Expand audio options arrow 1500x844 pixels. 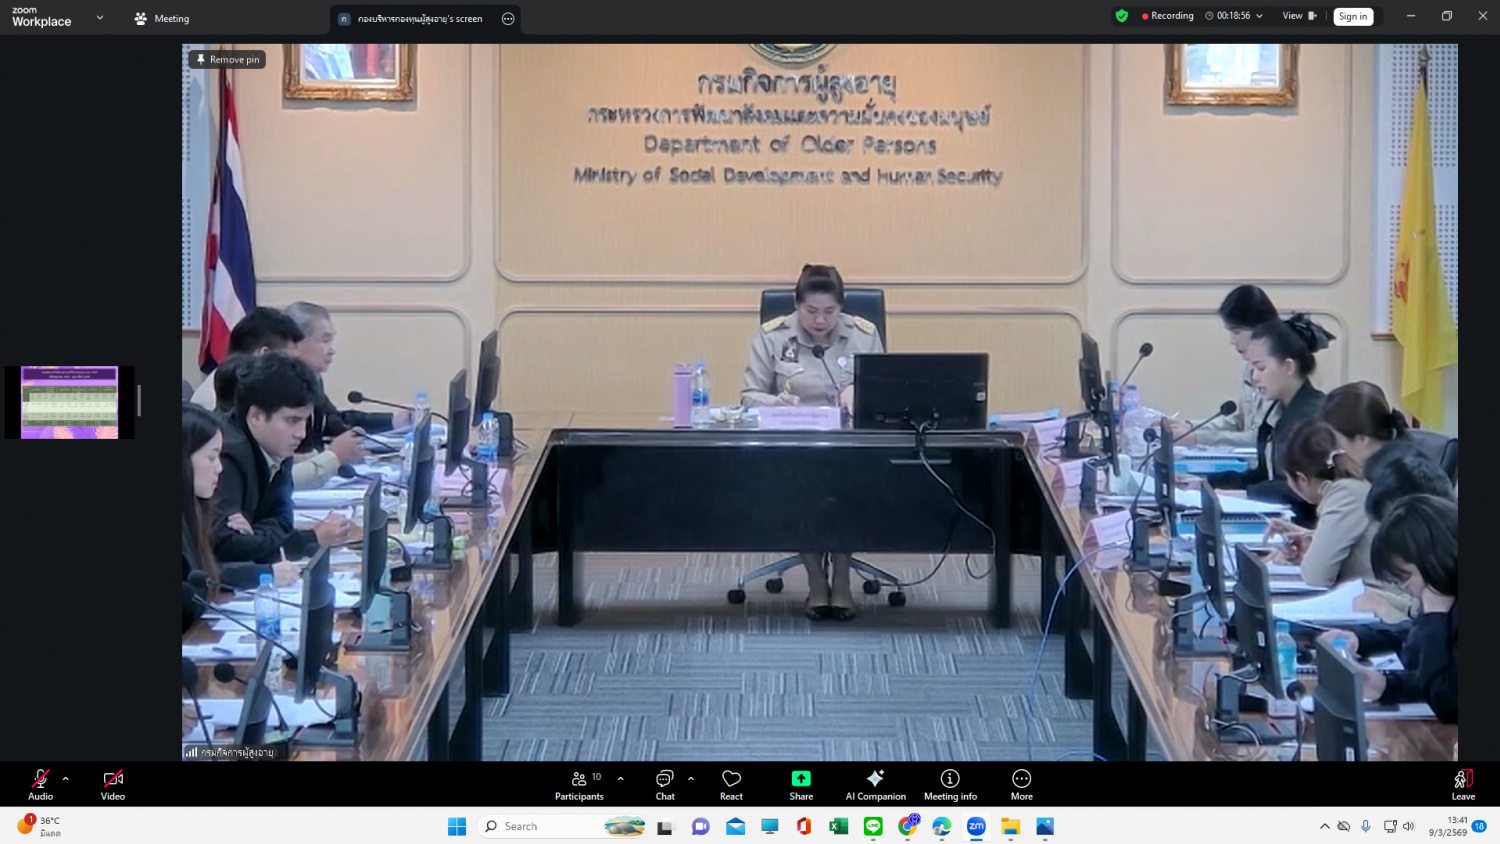click(66, 778)
